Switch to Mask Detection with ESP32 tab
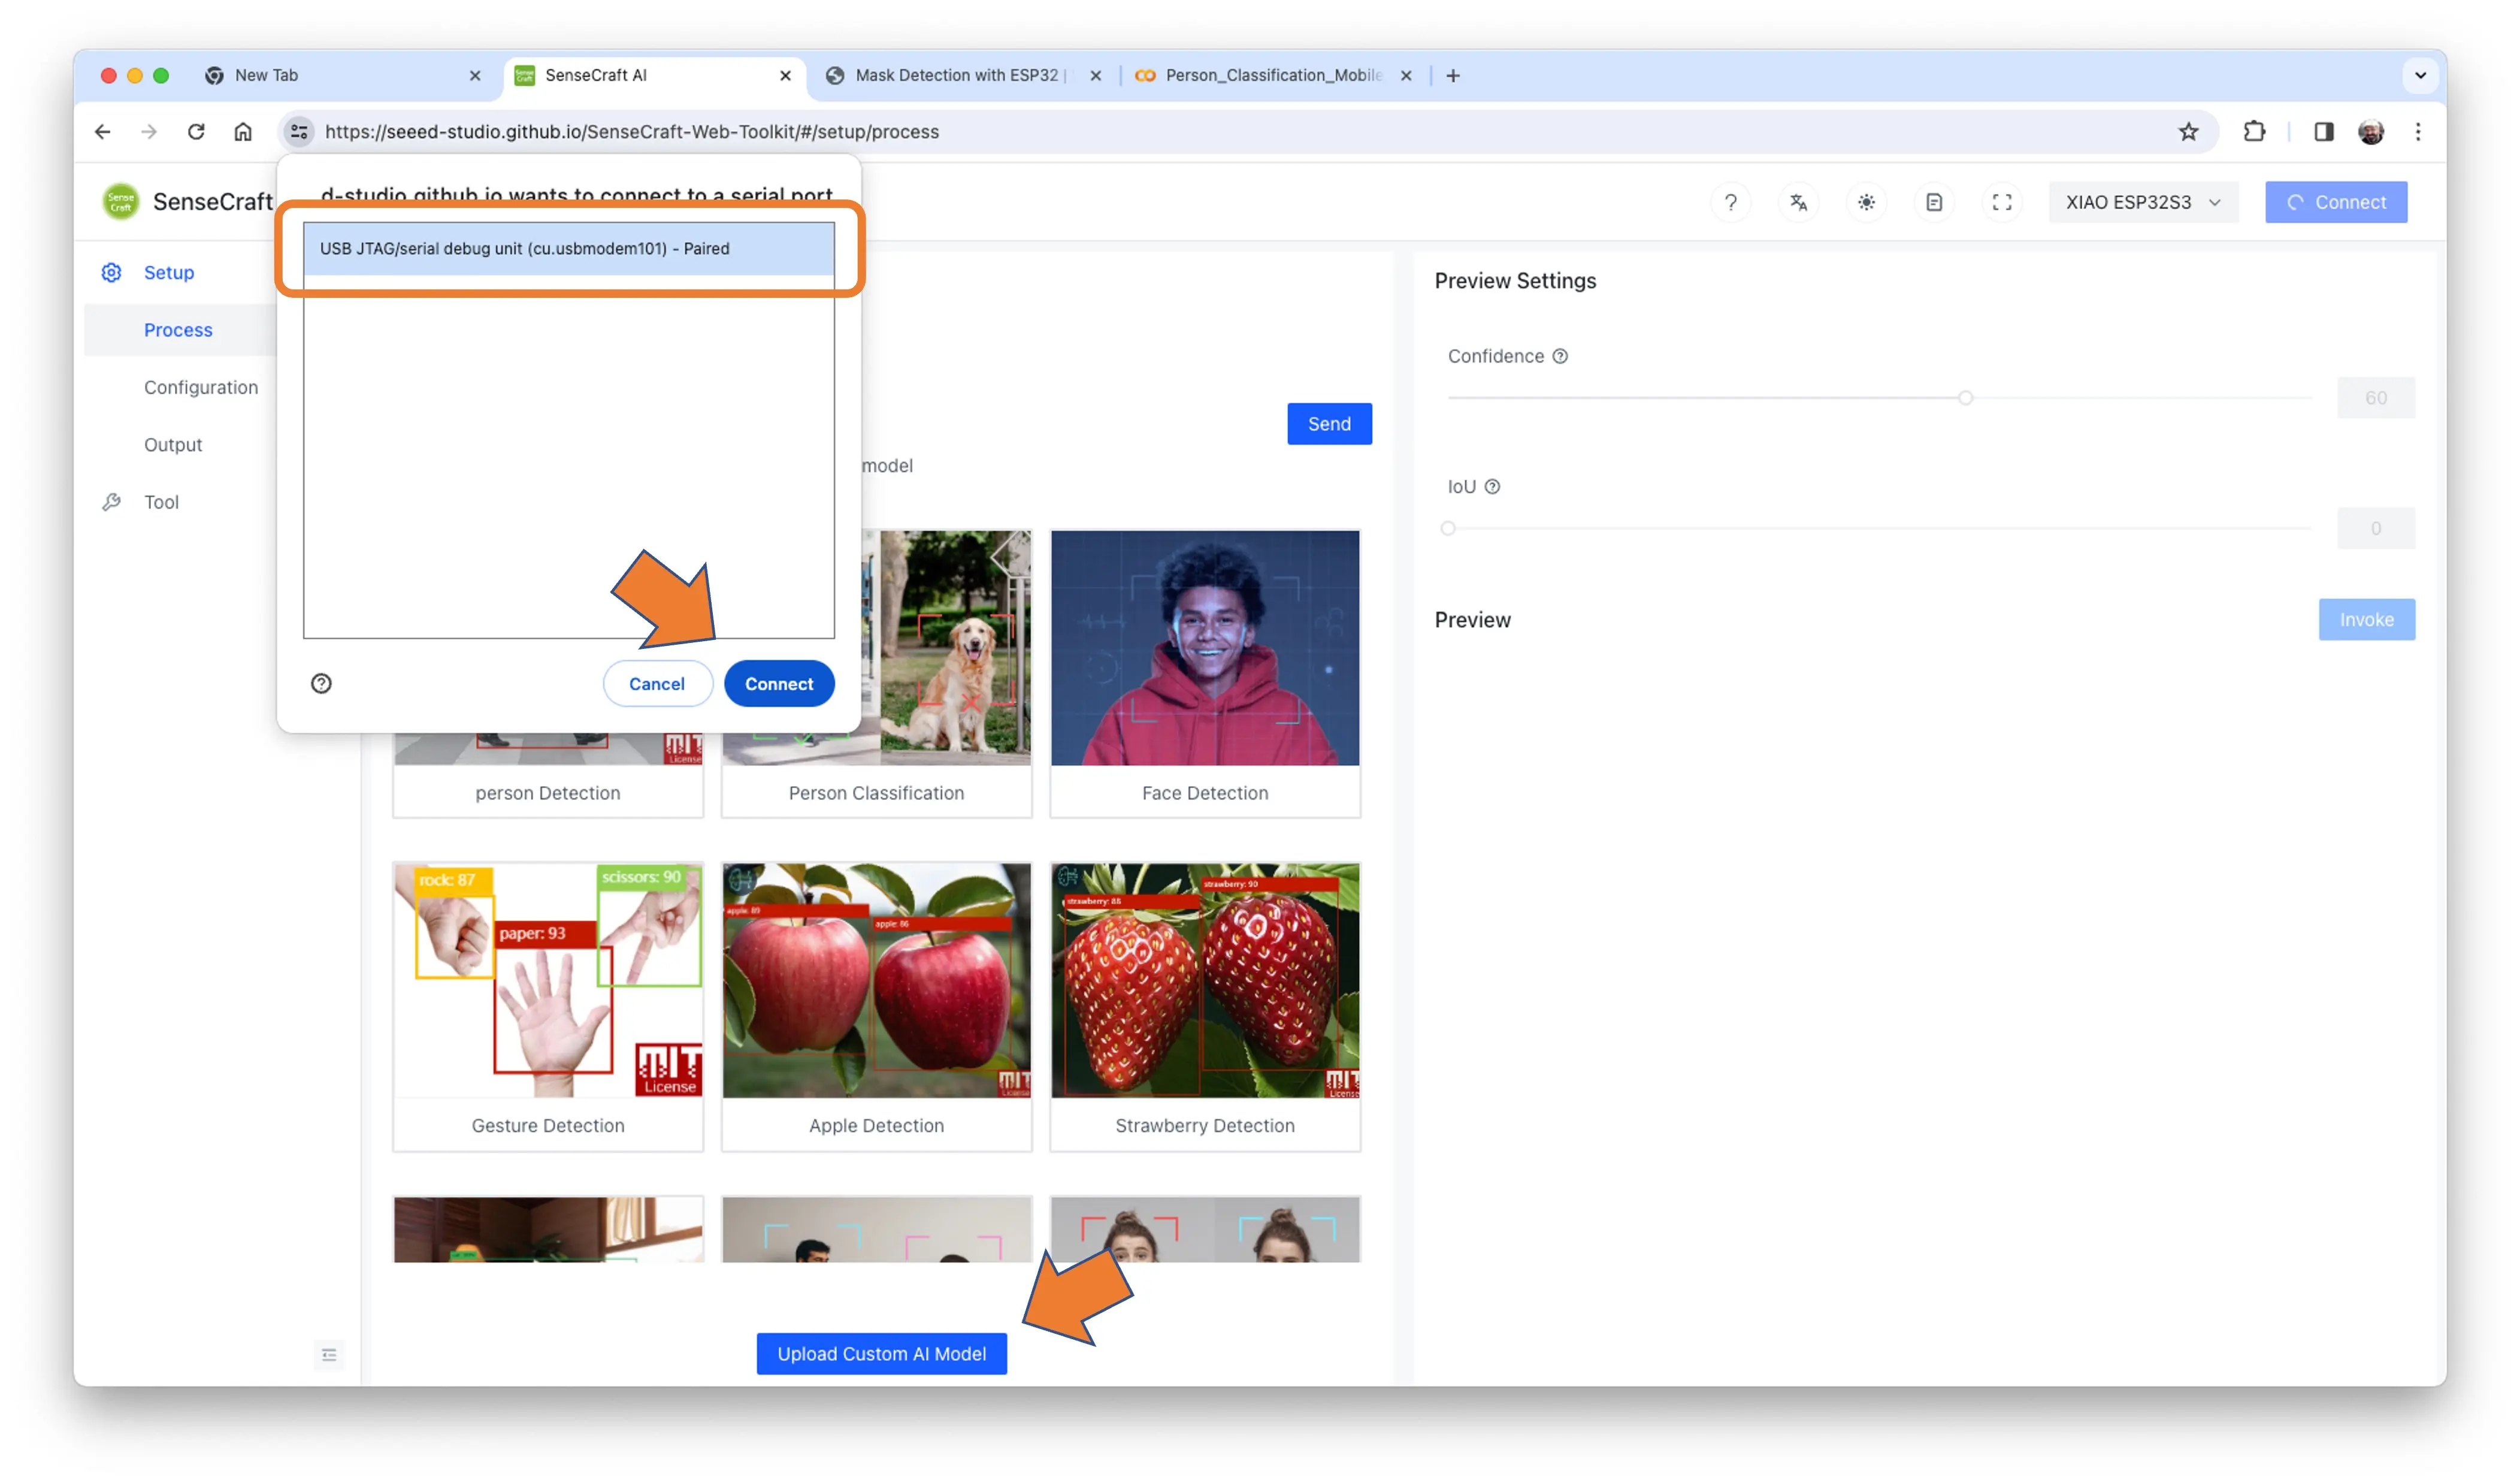This screenshot has height=1483, width=2520. click(x=955, y=75)
